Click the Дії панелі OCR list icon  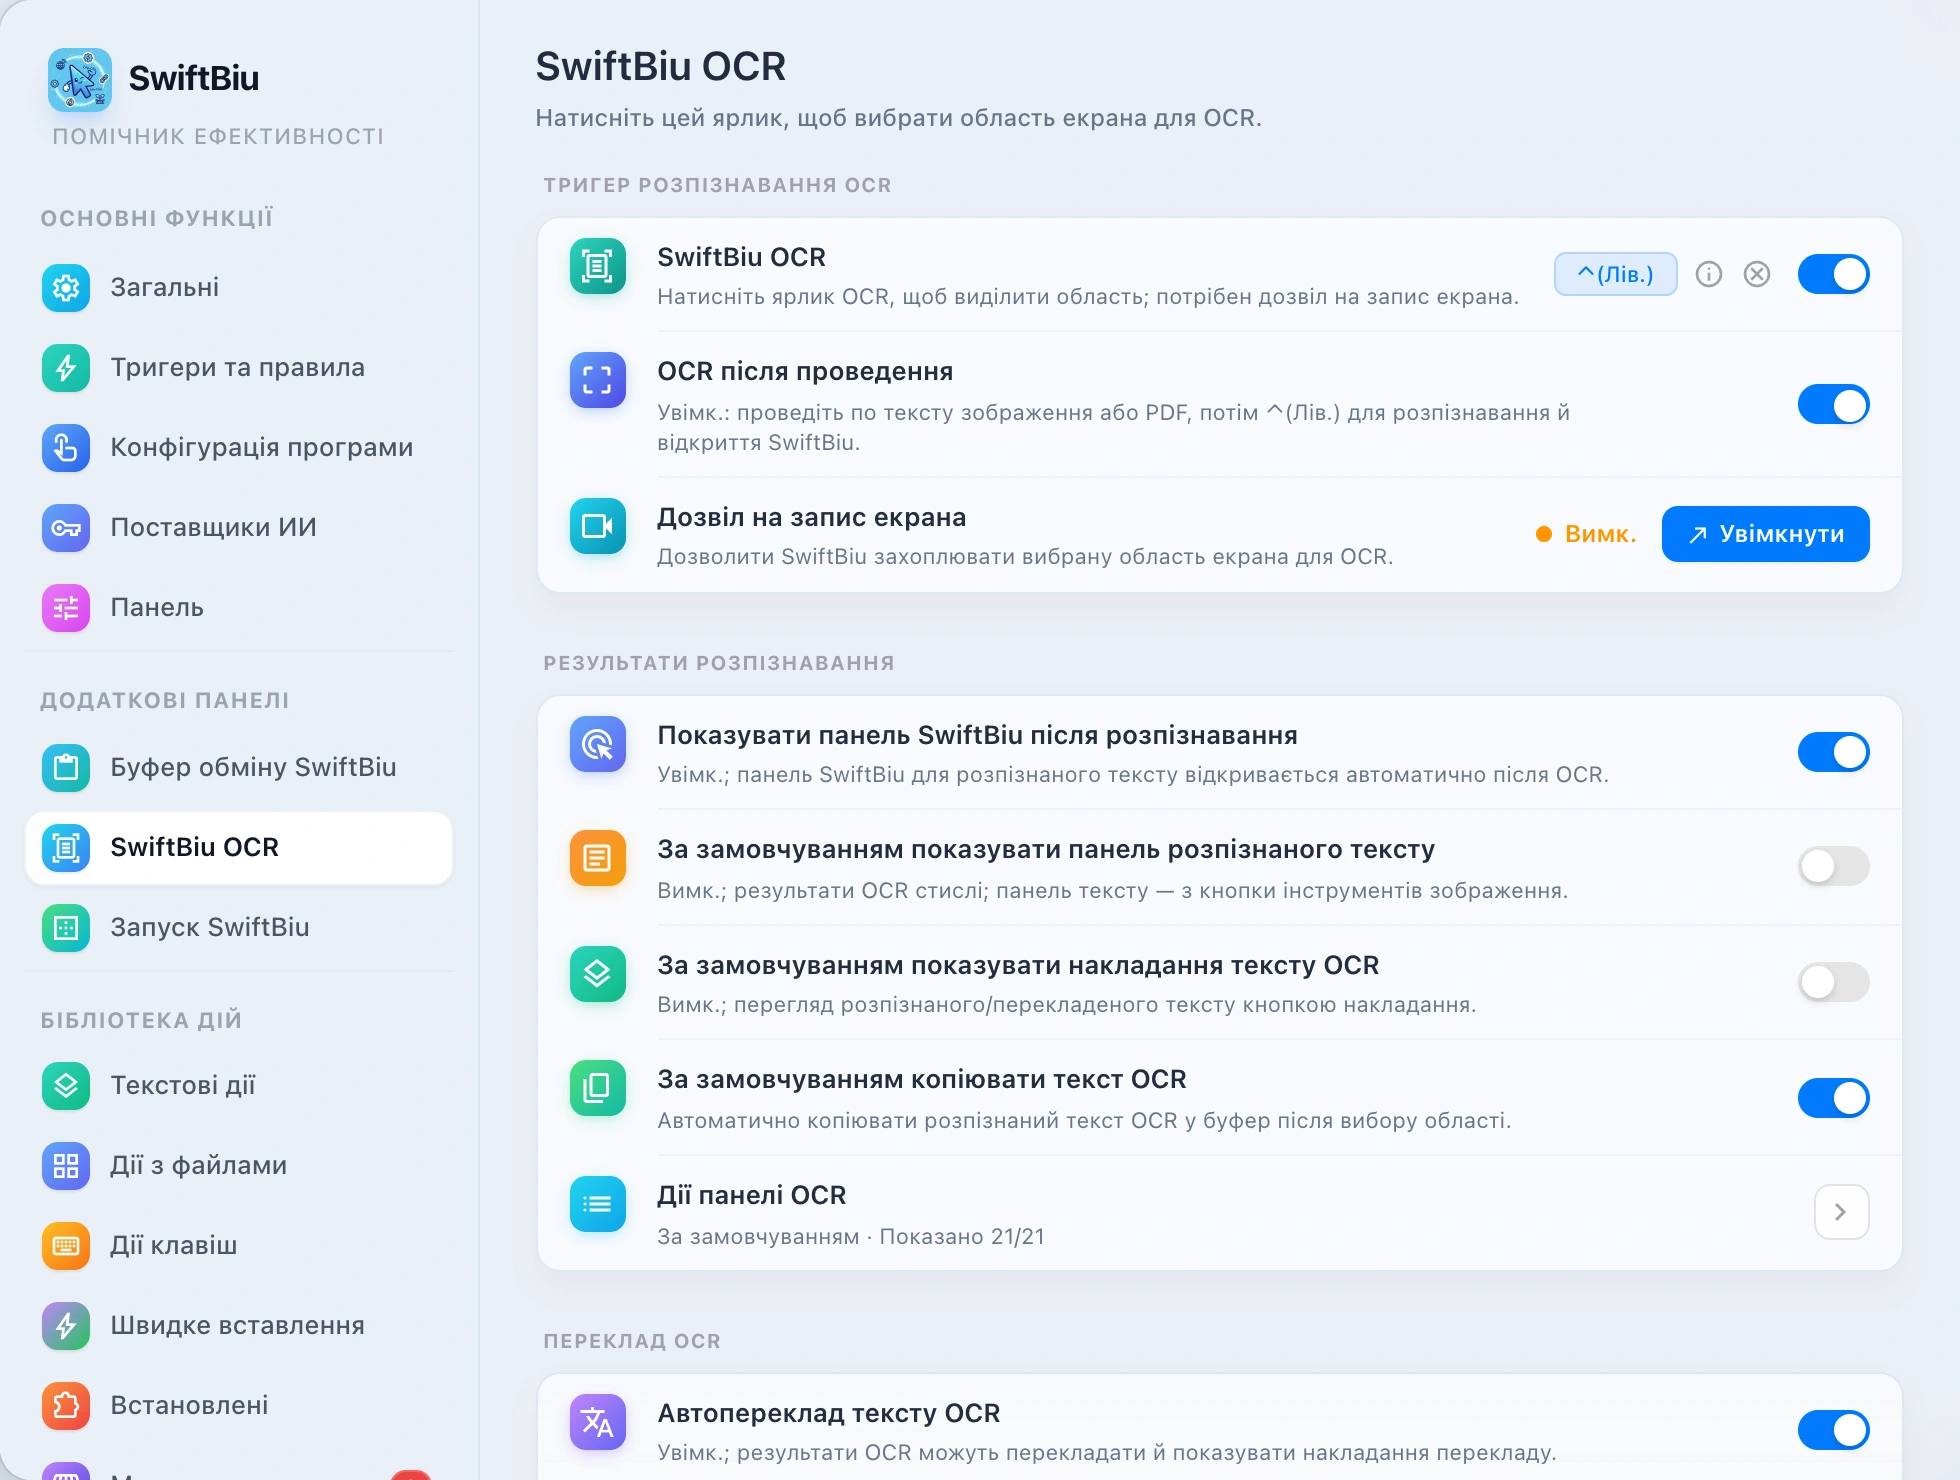click(598, 1204)
